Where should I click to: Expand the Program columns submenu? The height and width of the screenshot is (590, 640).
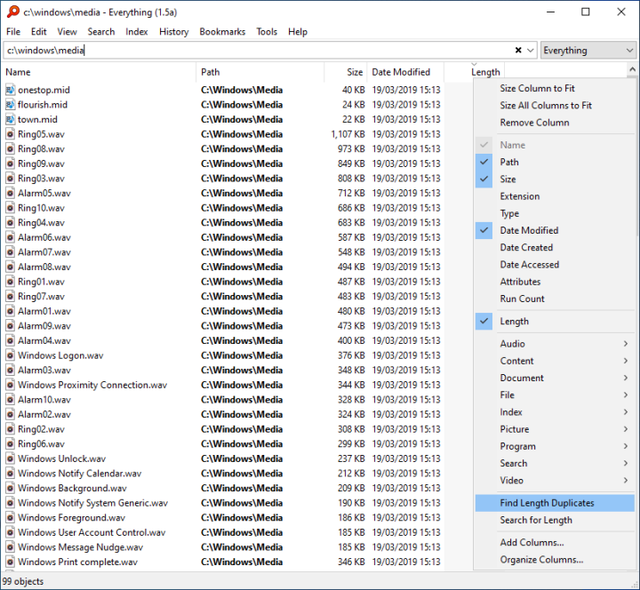pos(555,447)
